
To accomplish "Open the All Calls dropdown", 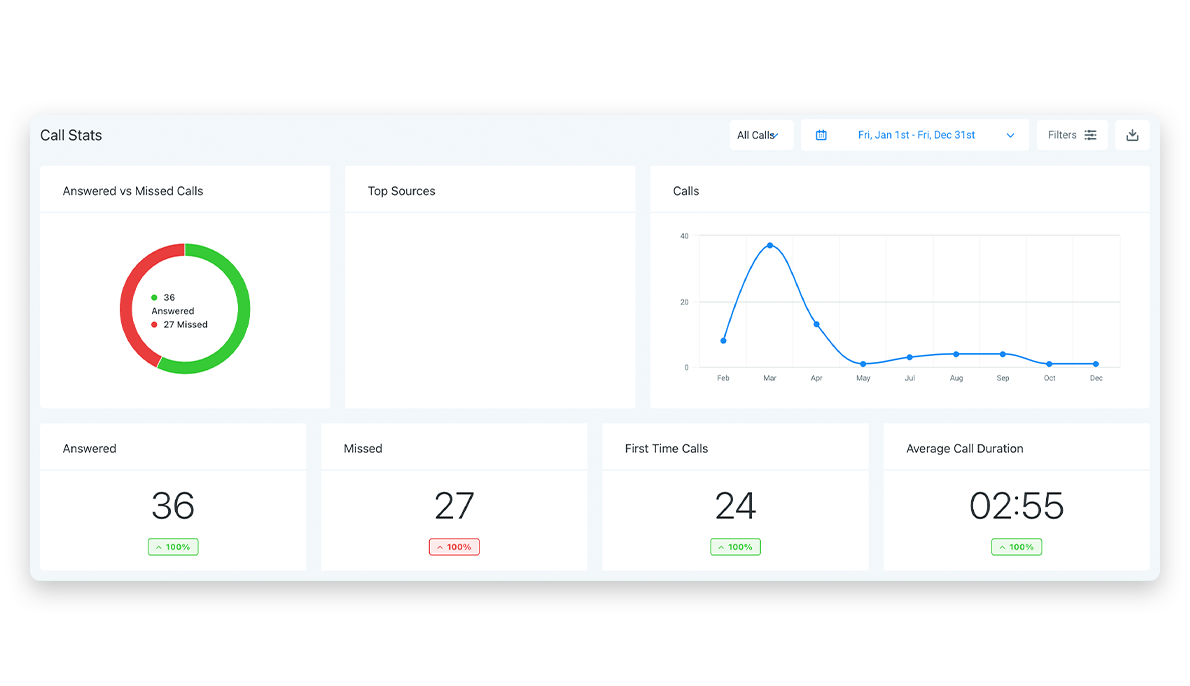I will (x=760, y=135).
